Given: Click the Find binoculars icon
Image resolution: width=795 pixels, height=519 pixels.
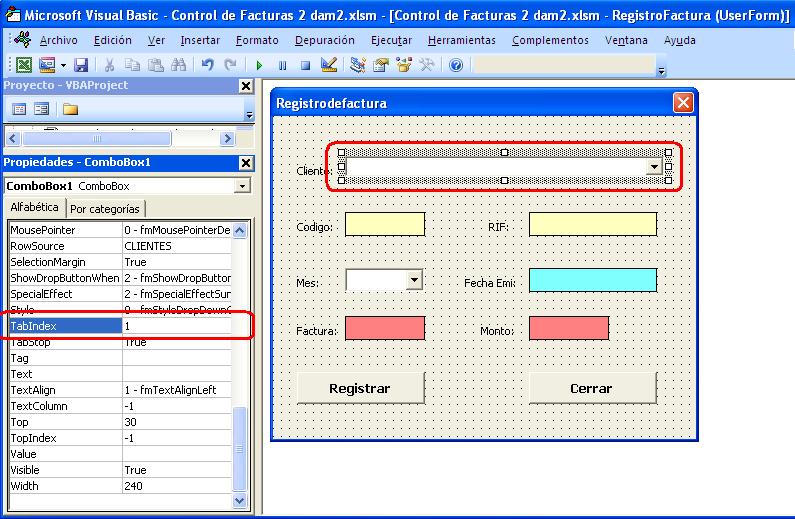Looking at the screenshot, I should [x=178, y=65].
